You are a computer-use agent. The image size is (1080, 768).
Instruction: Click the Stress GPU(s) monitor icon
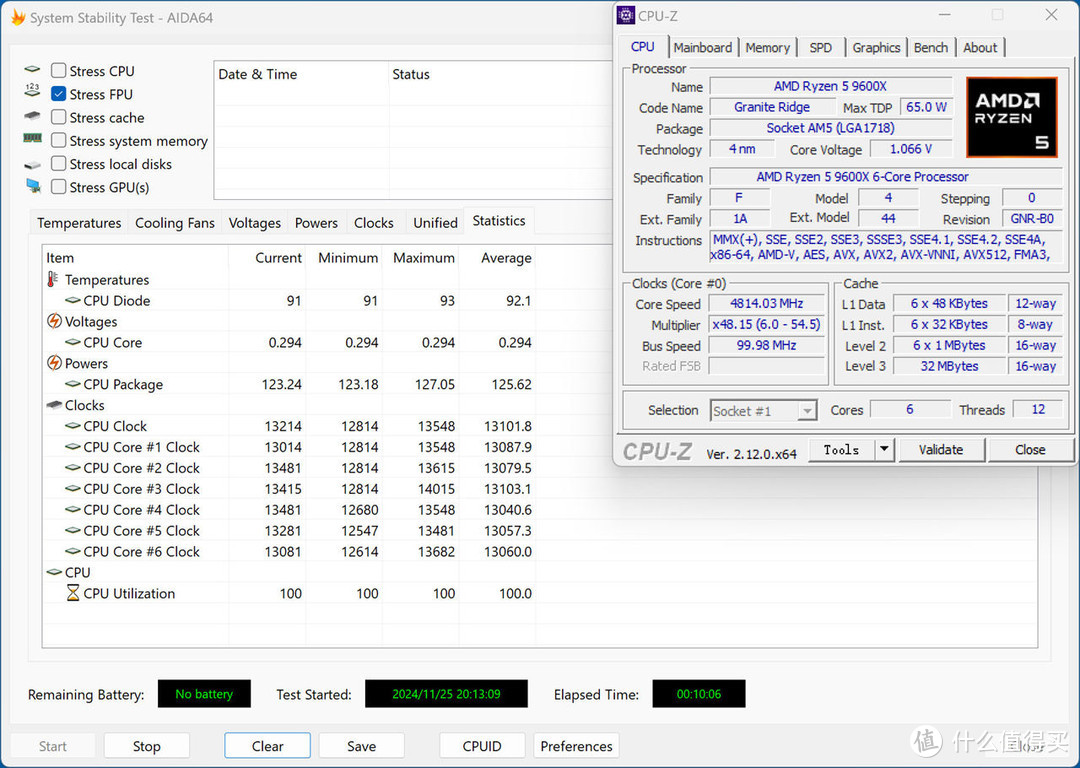click(33, 187)
